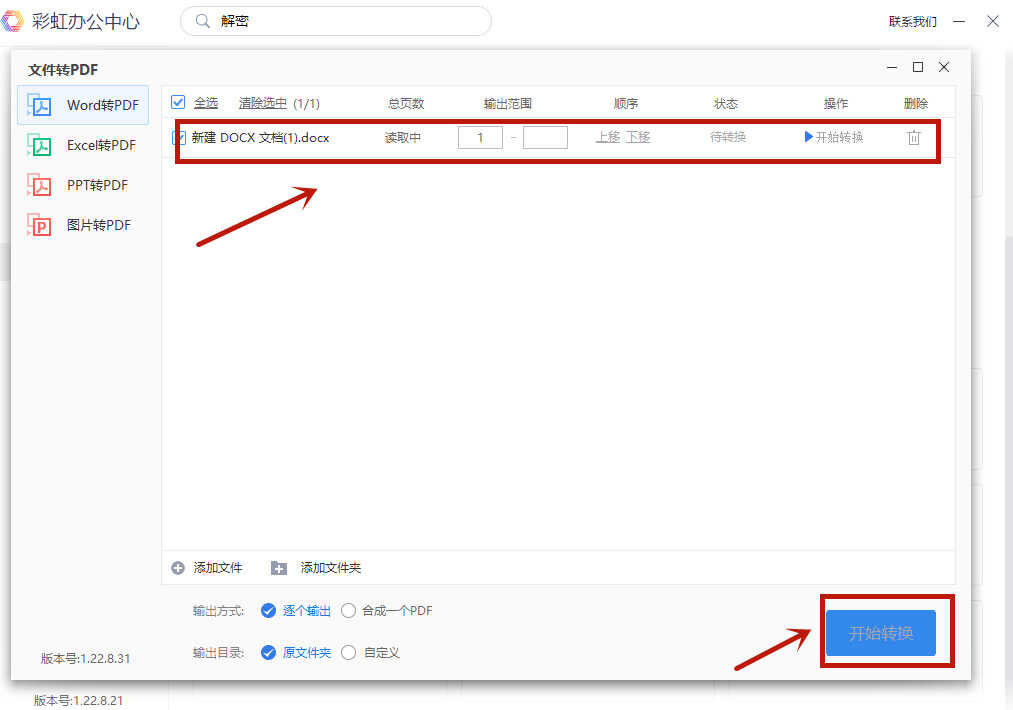Click the 状态 column header
Image resolution: width=1013 pixels, height=710 pixels.
726,103
